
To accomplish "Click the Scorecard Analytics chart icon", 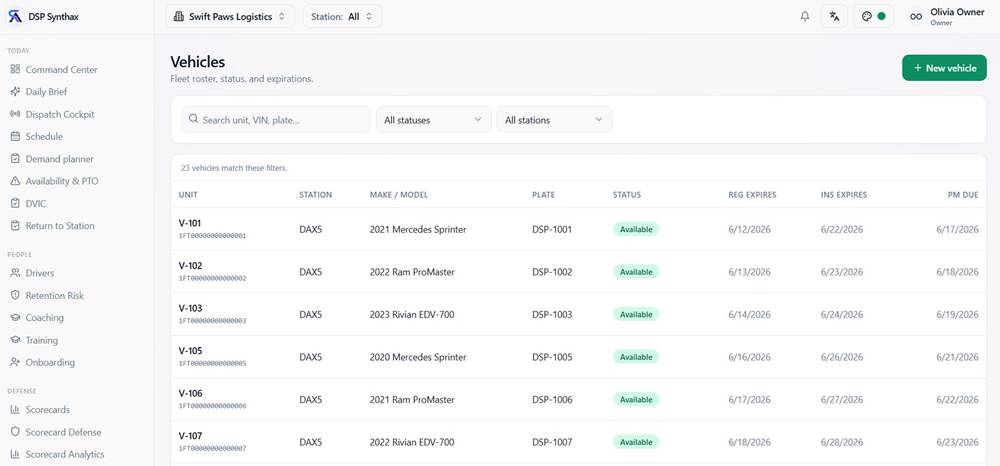I will pyautogui.click(x=15, y=454).
